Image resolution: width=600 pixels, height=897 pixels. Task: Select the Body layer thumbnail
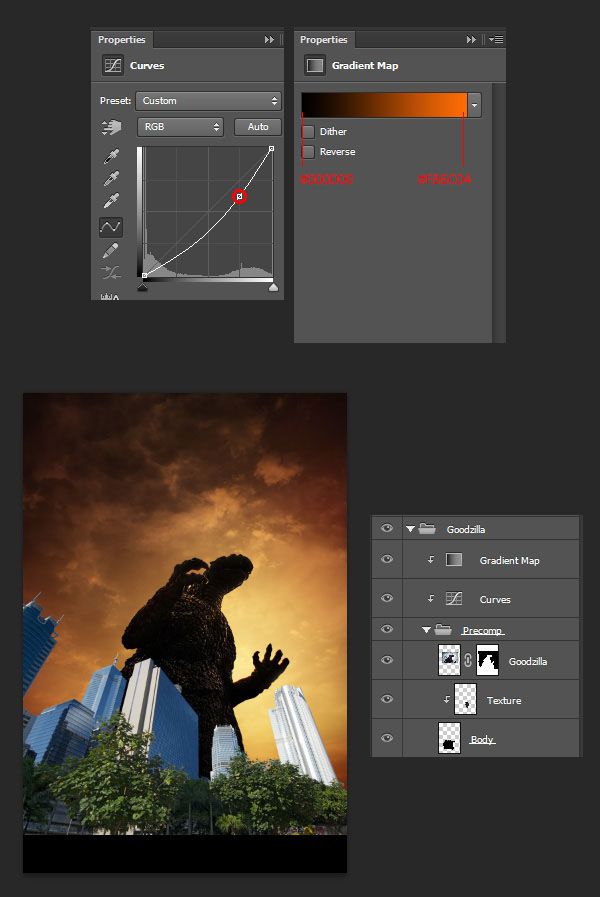coord(449,738)
